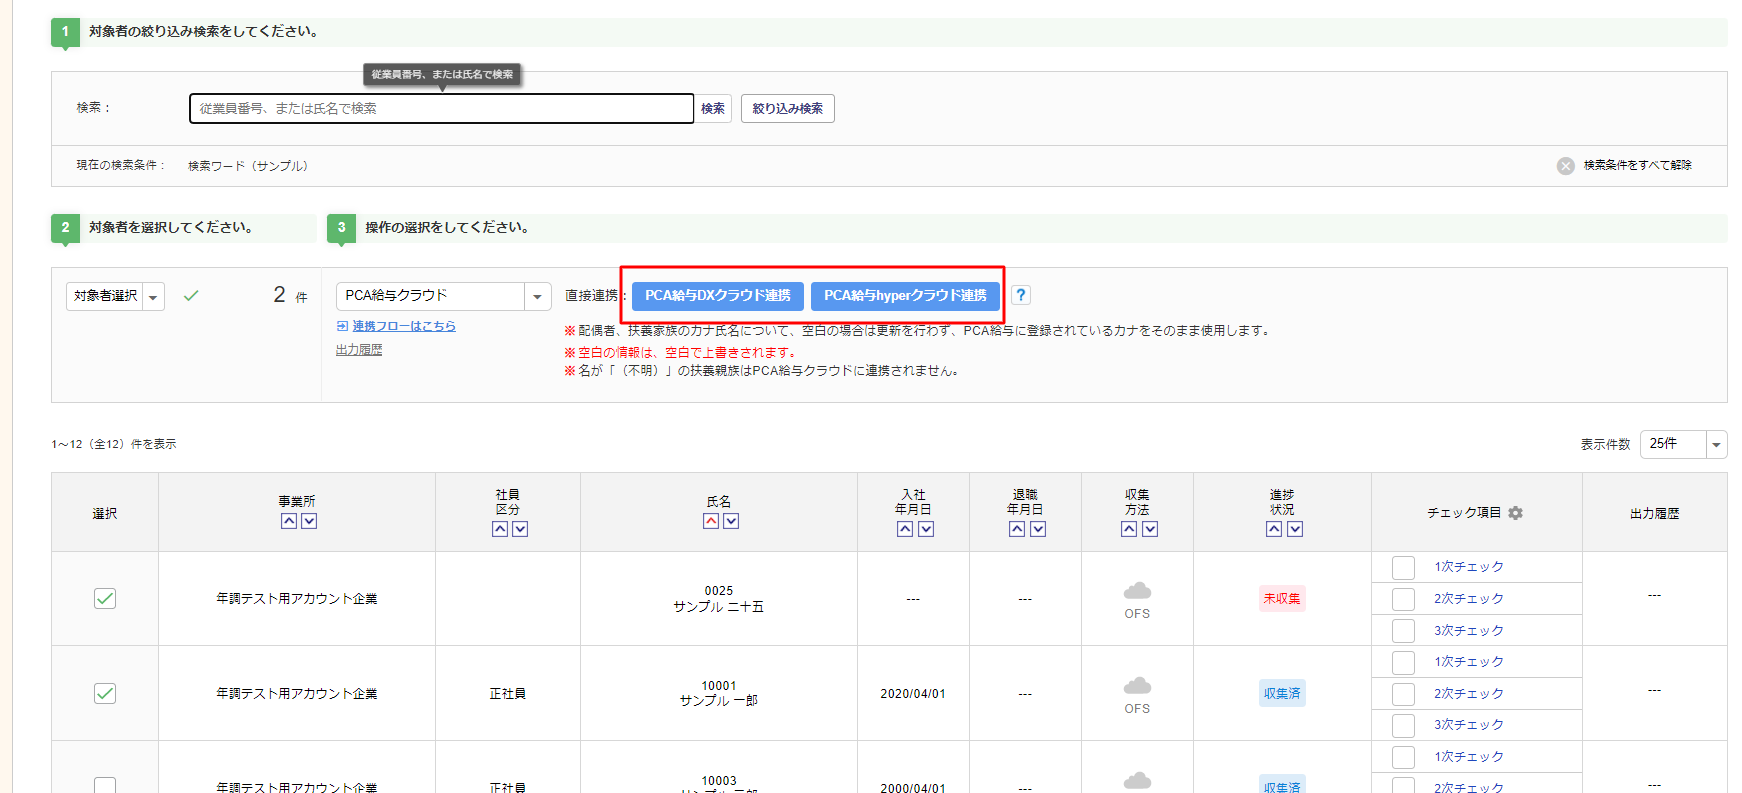The height and width of the screenshot is (793, 1742).
Task: Click OFS cloud icon for サンプル 二十五
Action: tap(1137, 591)
